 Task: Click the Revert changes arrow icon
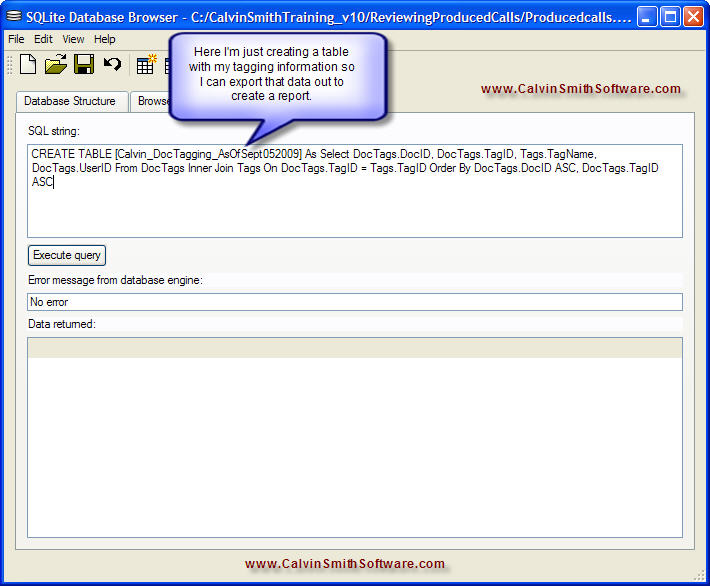tap(112, 65)
